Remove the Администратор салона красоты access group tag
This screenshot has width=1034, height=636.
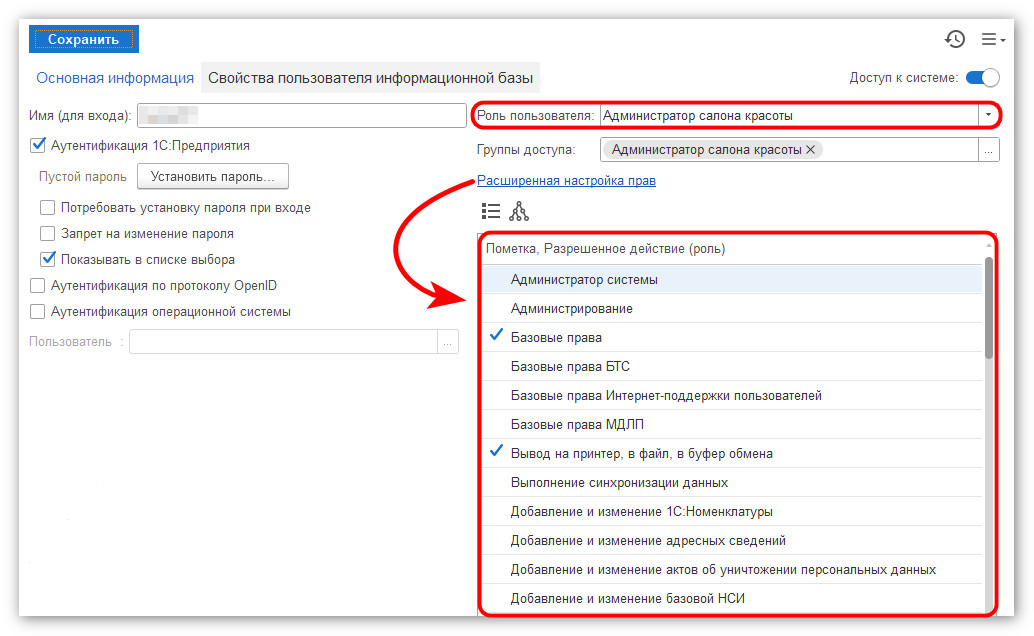810,150
